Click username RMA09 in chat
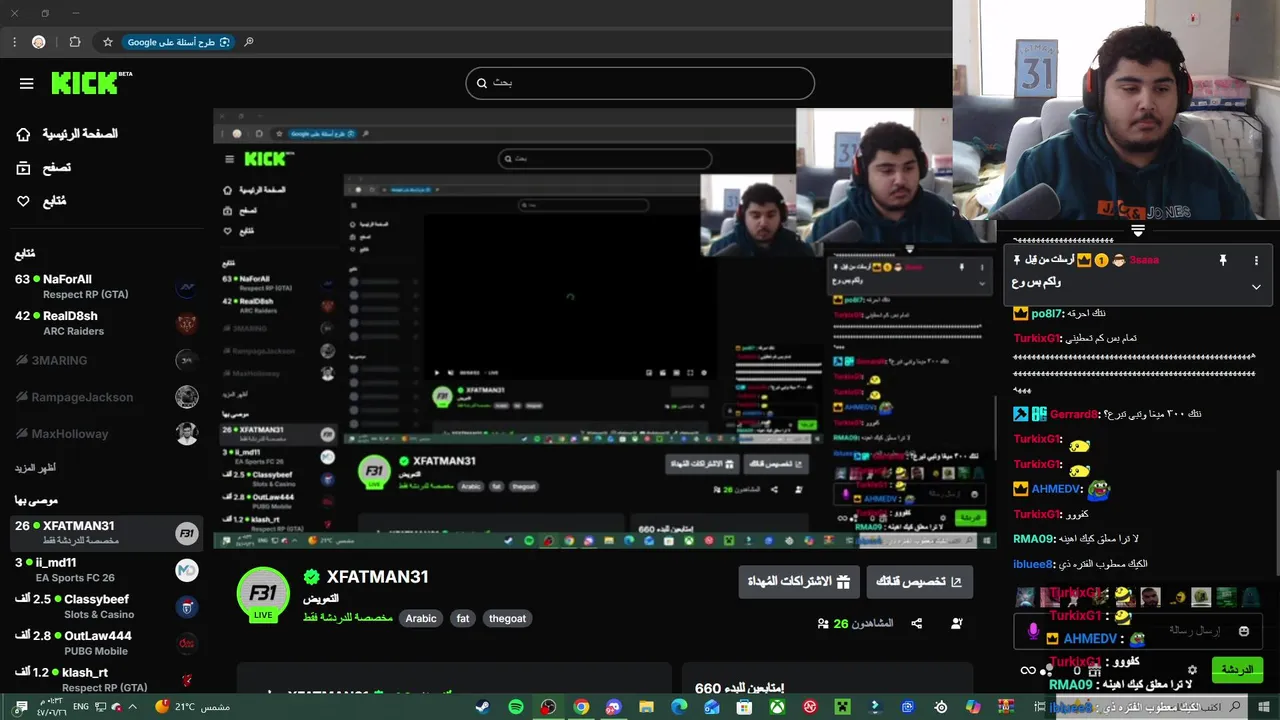This screenshot has width=1280, height=720. (x=1034, y=539)
